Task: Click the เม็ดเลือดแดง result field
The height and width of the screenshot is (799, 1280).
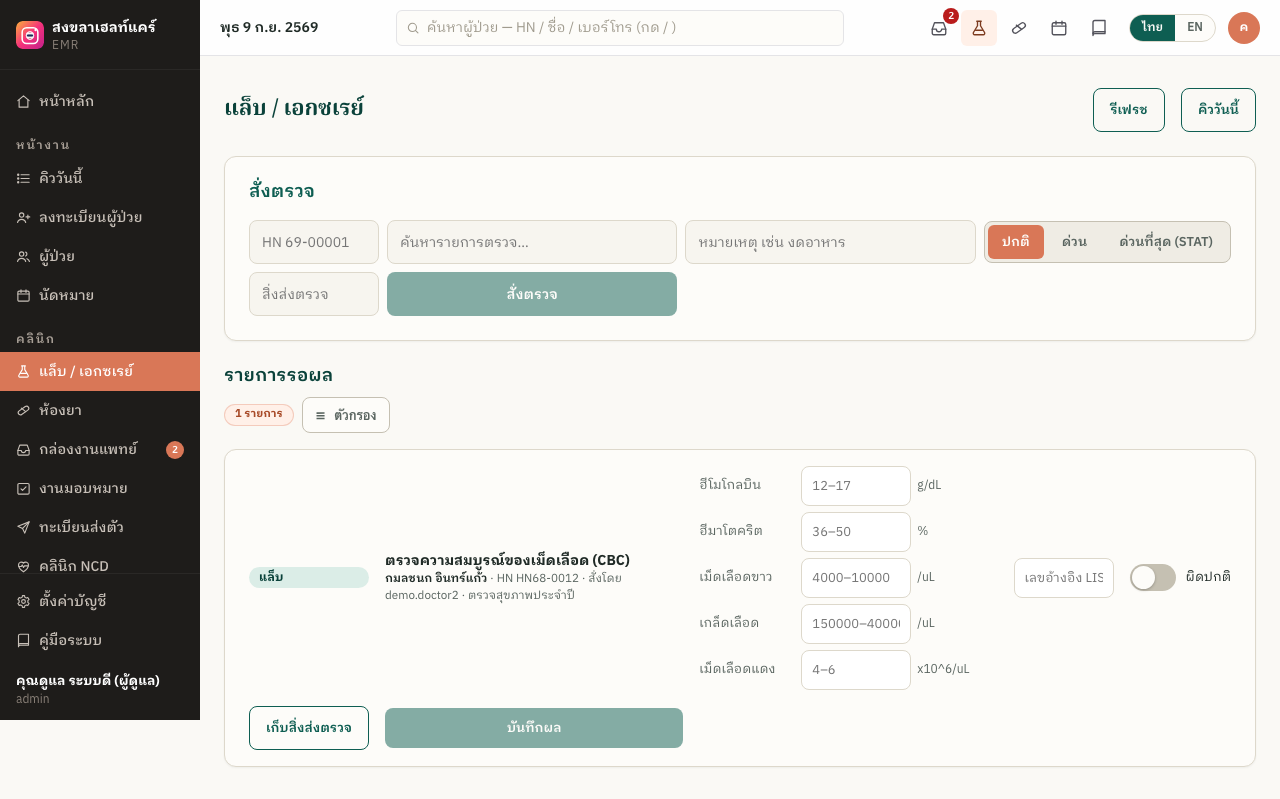Action: tap(856, 670)
